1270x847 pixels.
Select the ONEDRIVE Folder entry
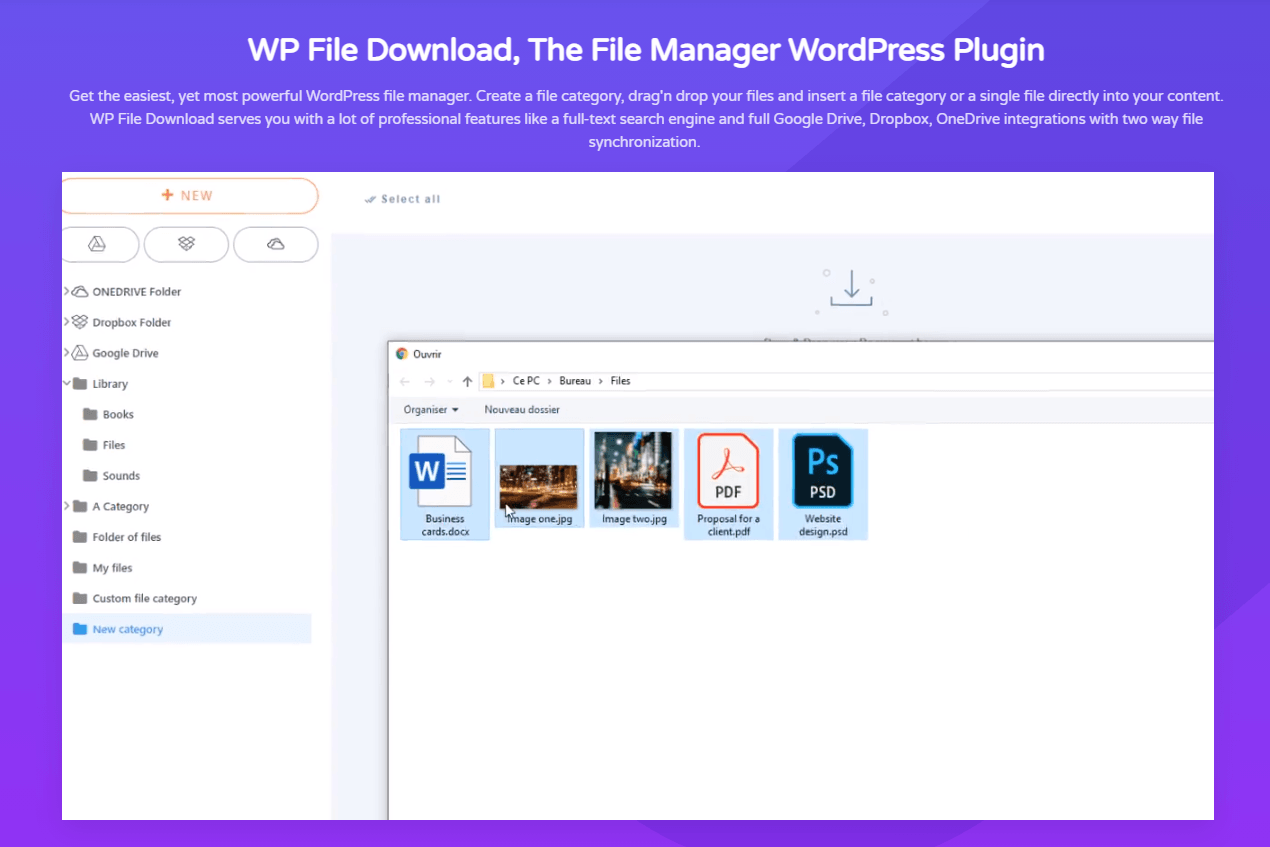coord(137,292)
